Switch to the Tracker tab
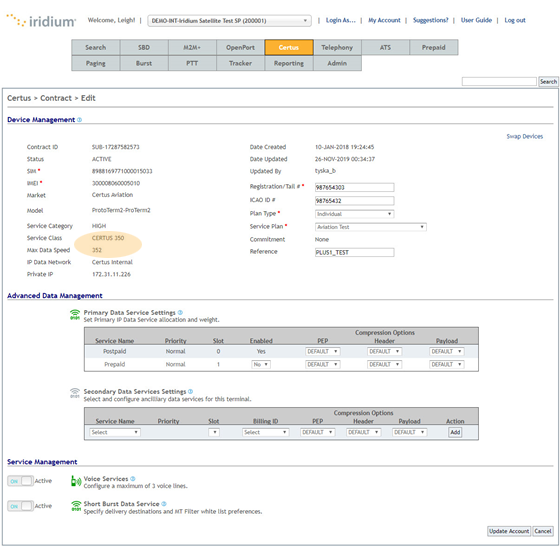Screen dimensions: 560x547 point(240,63)
